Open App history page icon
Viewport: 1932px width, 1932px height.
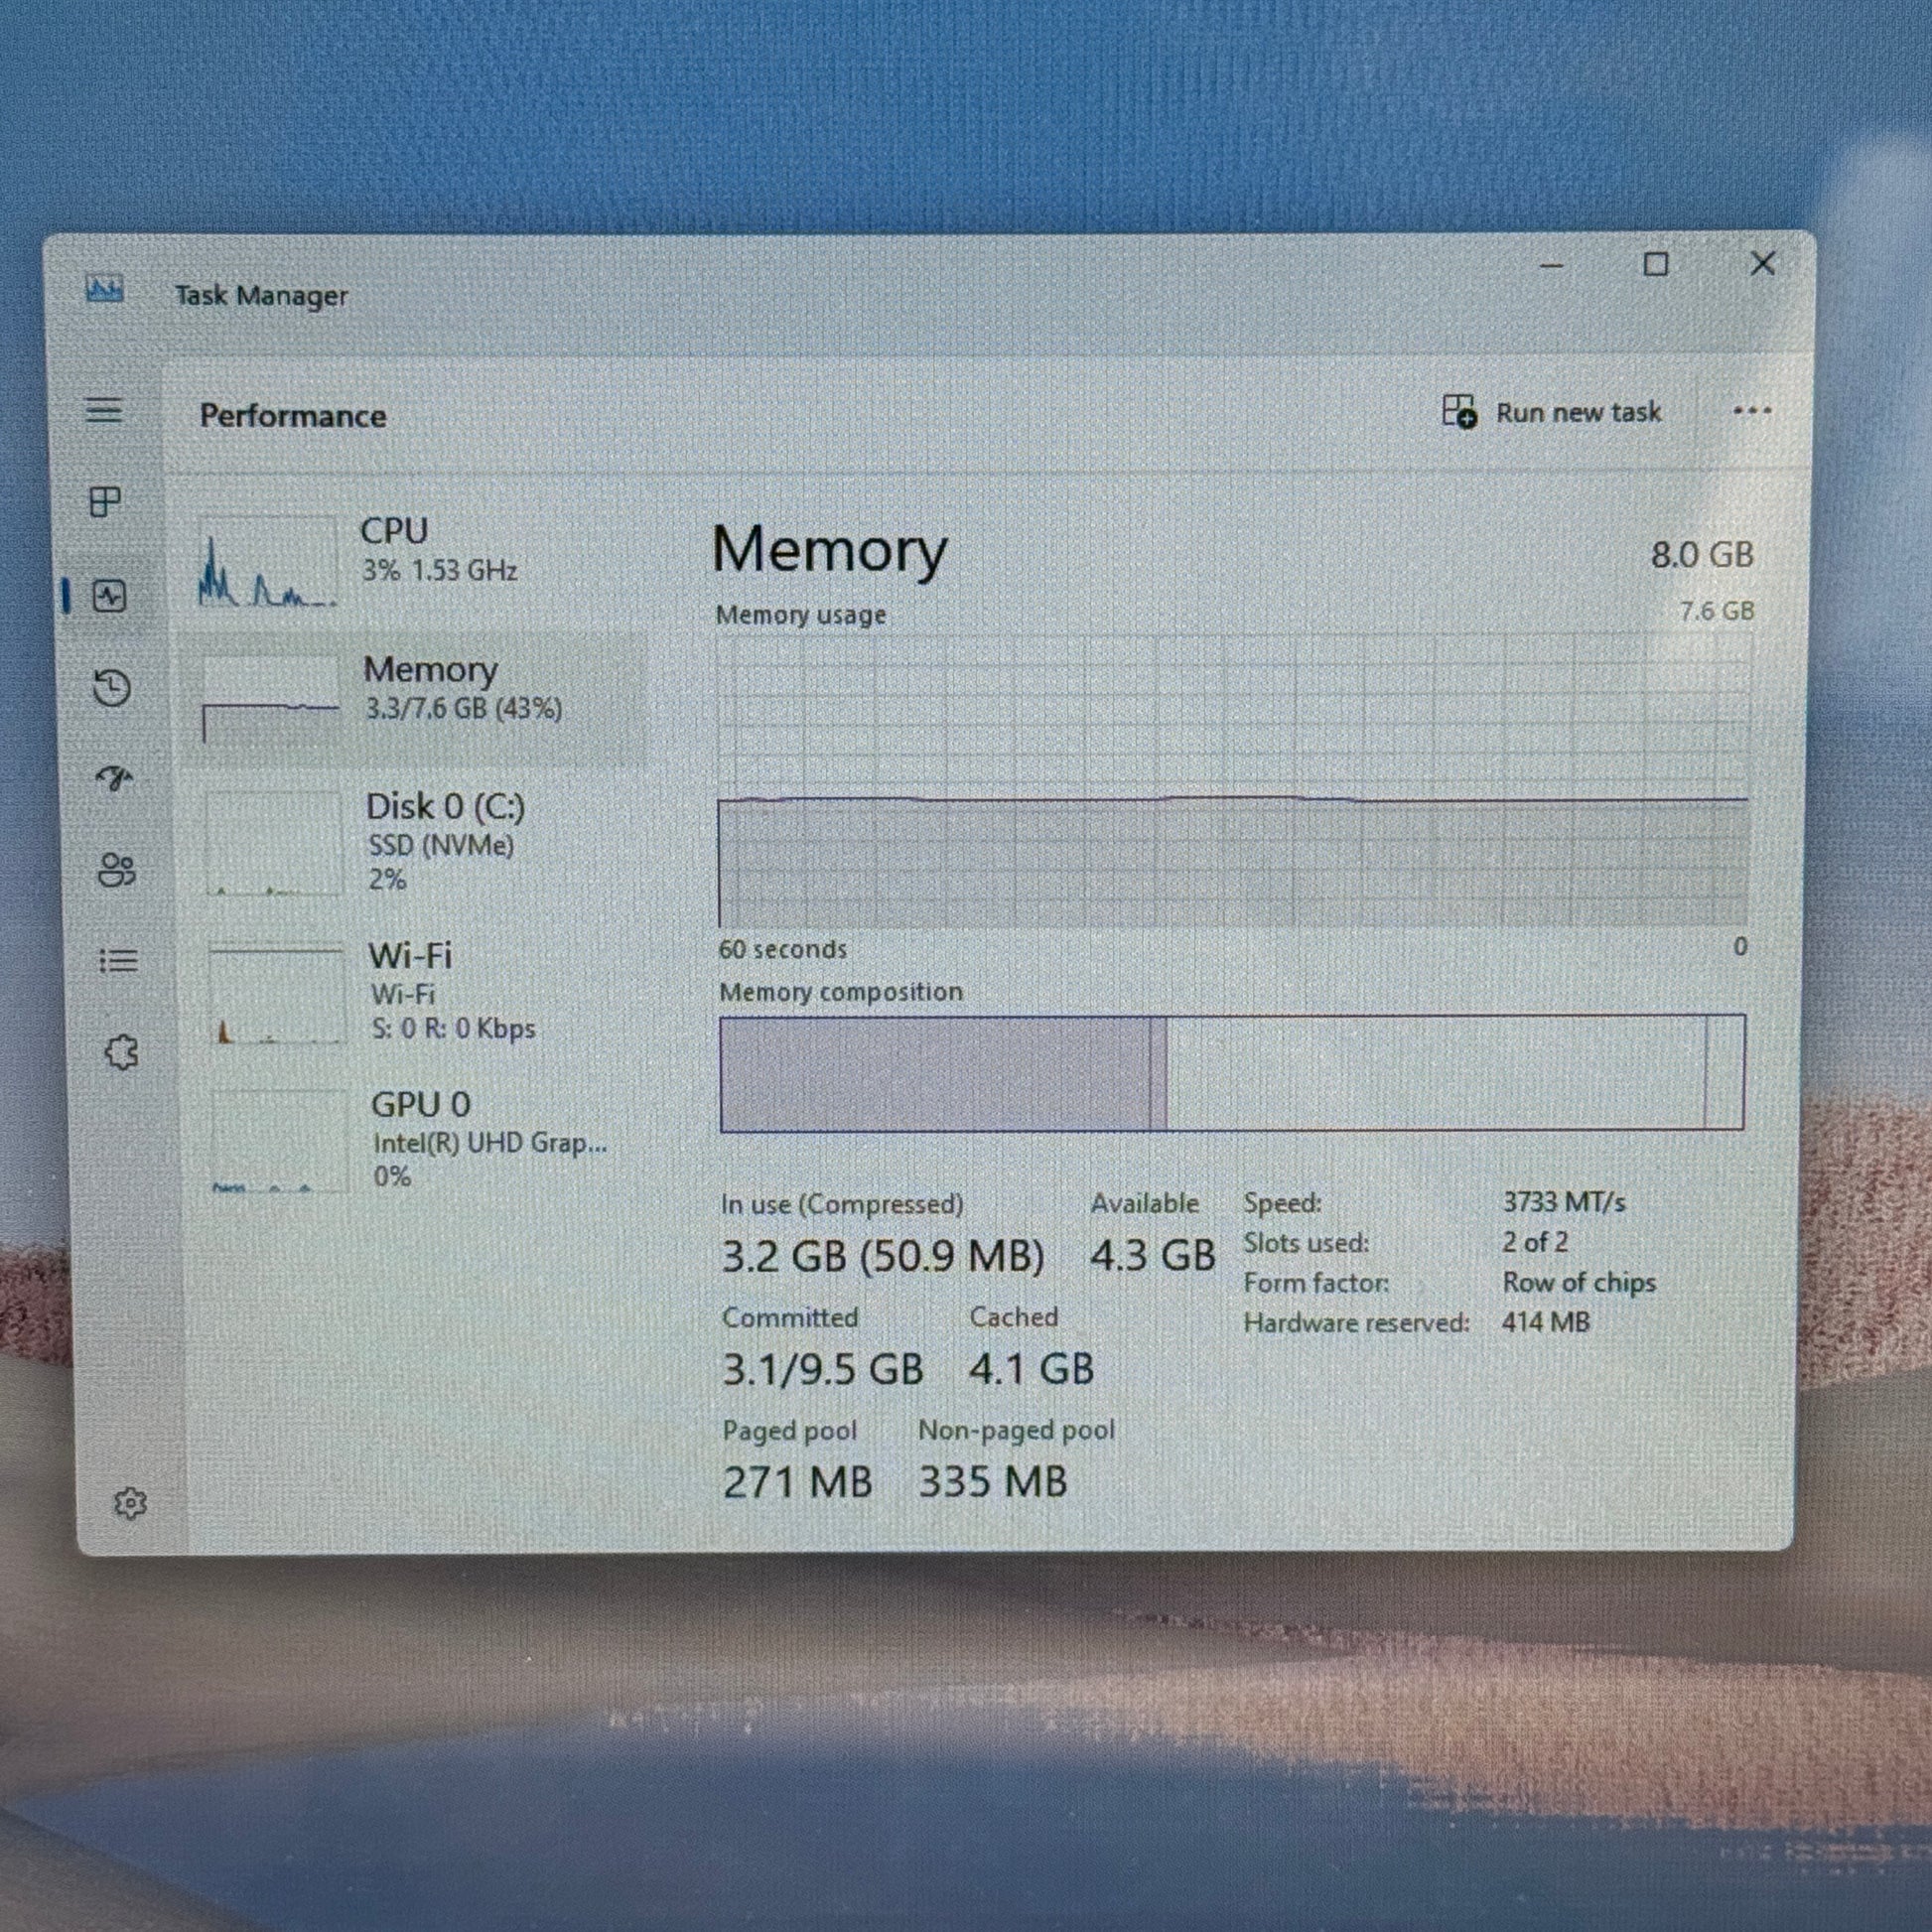click(112, 688)
